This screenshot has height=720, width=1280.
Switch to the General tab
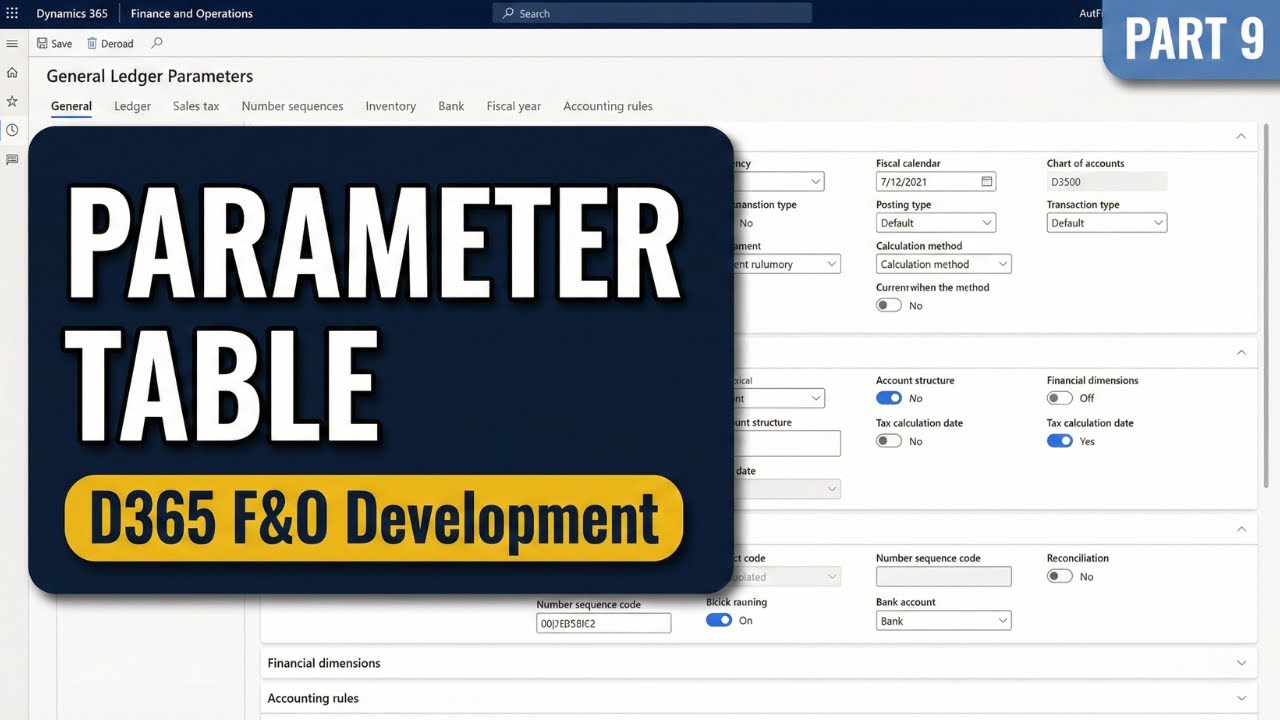click(71, 106)
